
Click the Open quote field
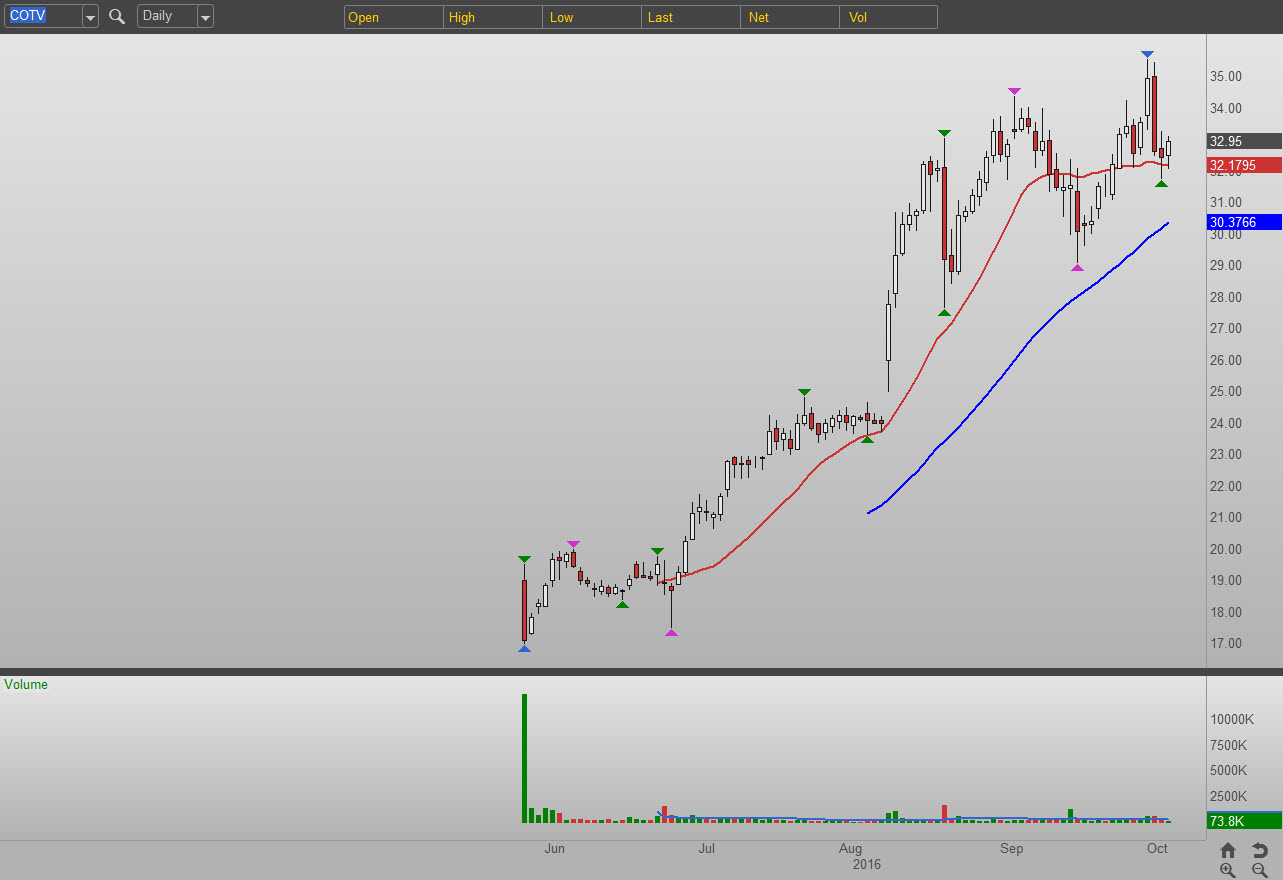coord(394,17)
